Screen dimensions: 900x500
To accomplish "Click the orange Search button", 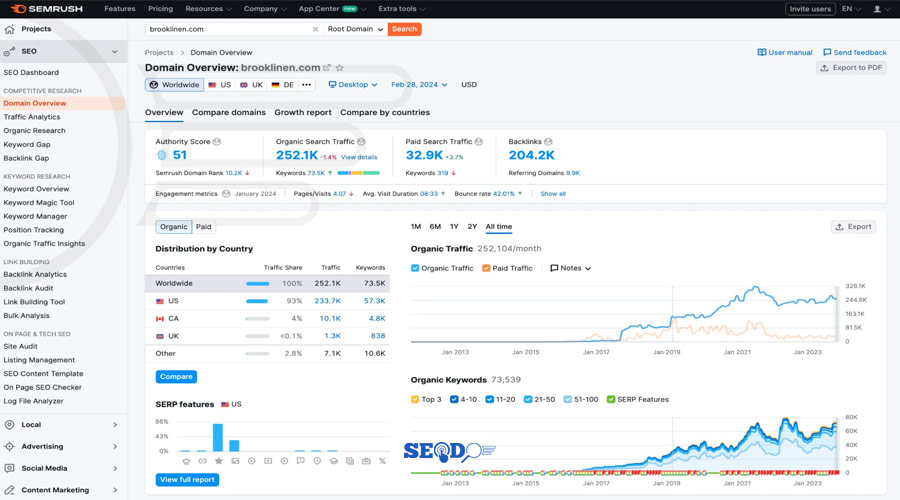I will pos(405,29).
